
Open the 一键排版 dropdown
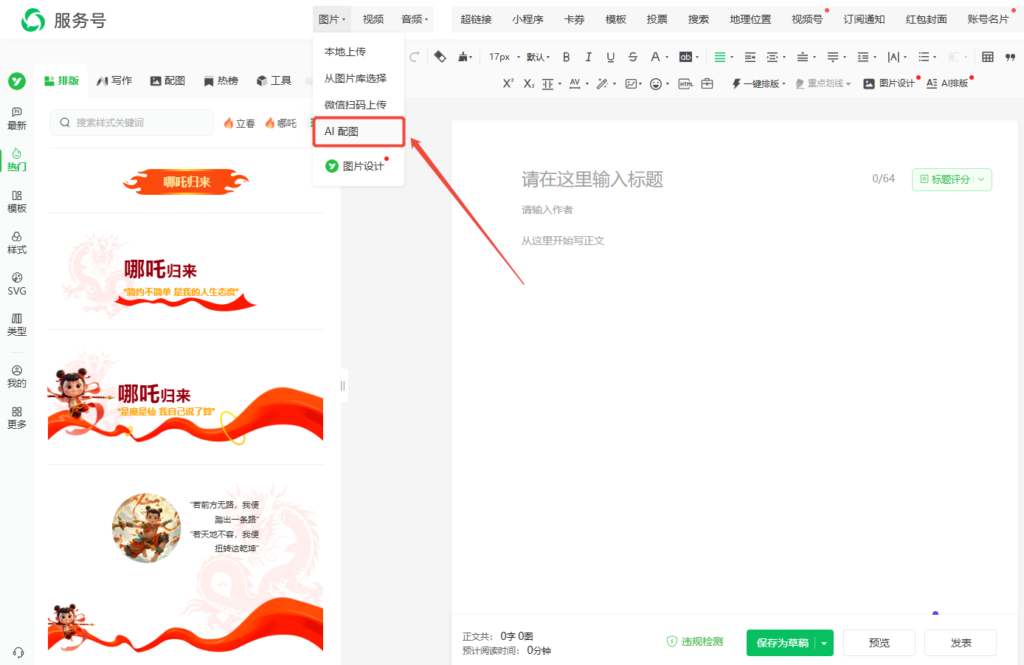(x=758, y=84)
